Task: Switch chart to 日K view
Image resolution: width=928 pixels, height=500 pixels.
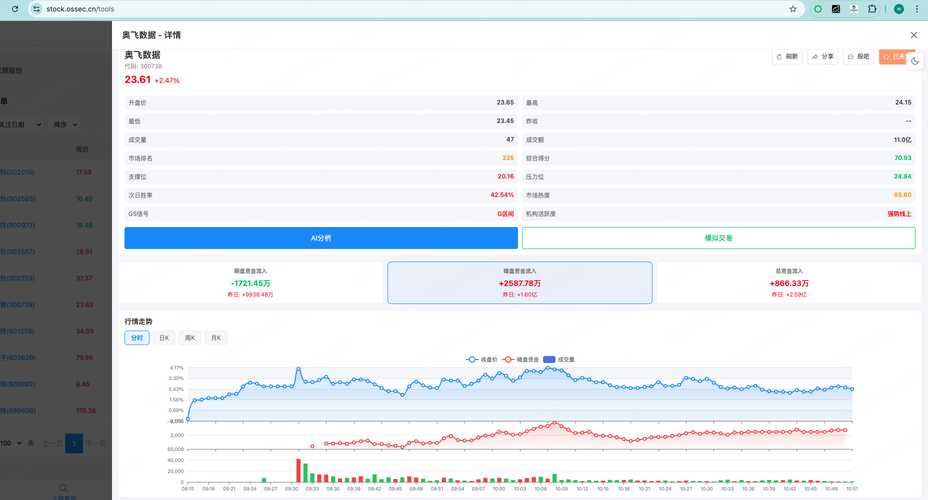Action: pos(164,338)
